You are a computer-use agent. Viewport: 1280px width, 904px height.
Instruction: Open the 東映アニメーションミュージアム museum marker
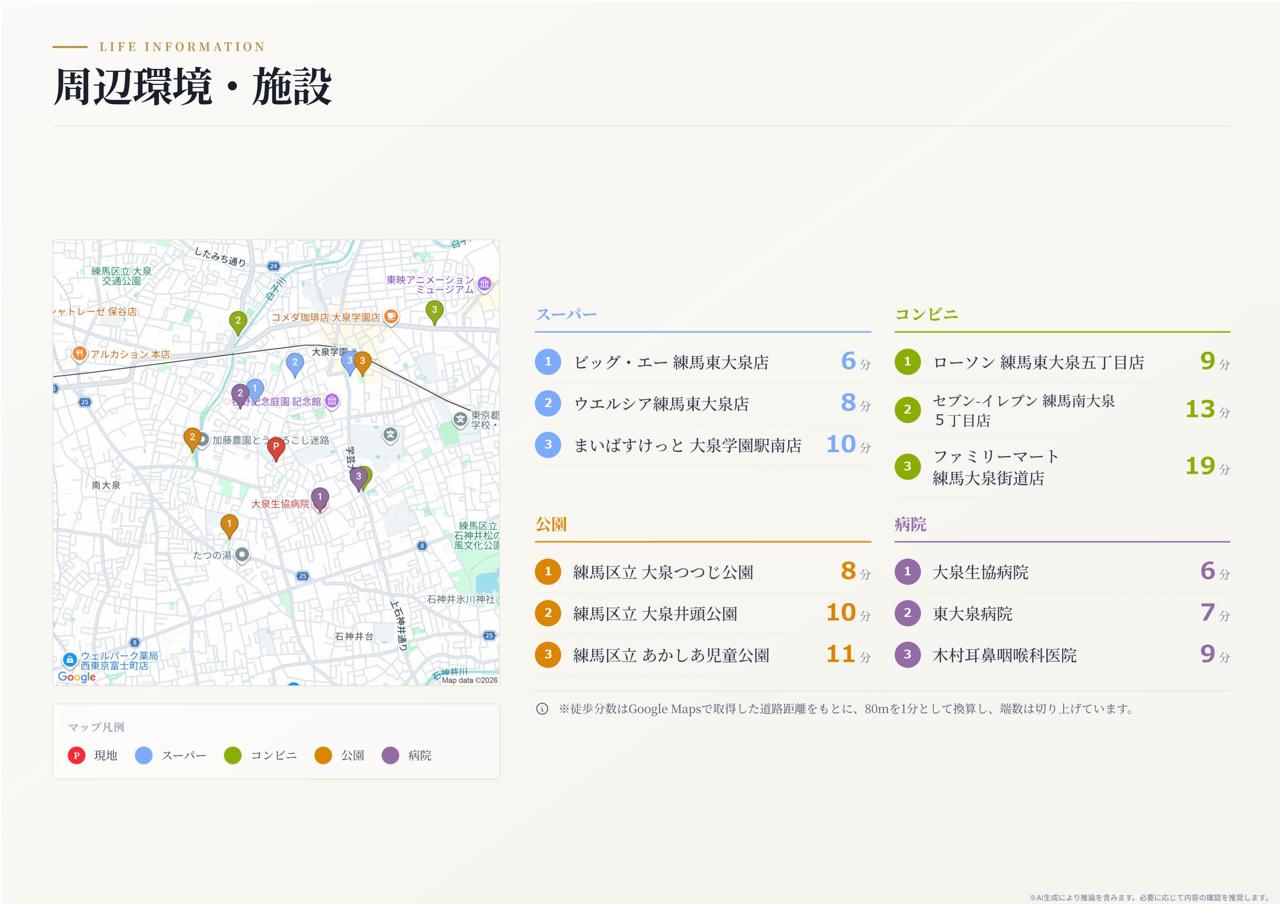tap(484, 284)
